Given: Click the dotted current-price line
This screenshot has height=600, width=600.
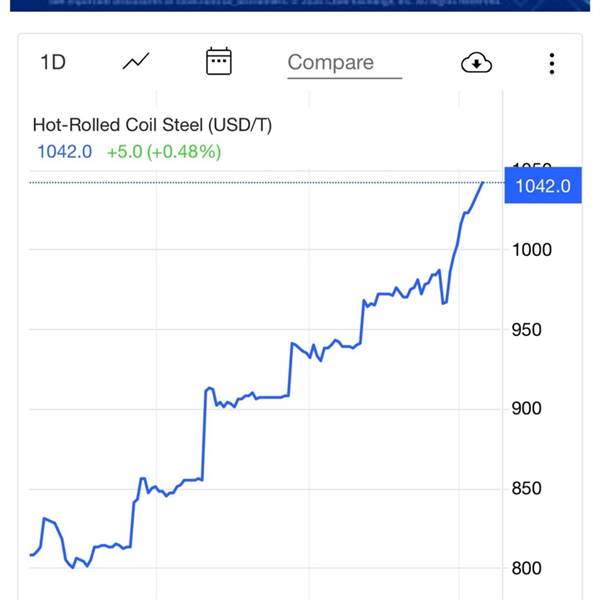Looking at the screenshot, I should pyautogui.click(x=267, y=183).
